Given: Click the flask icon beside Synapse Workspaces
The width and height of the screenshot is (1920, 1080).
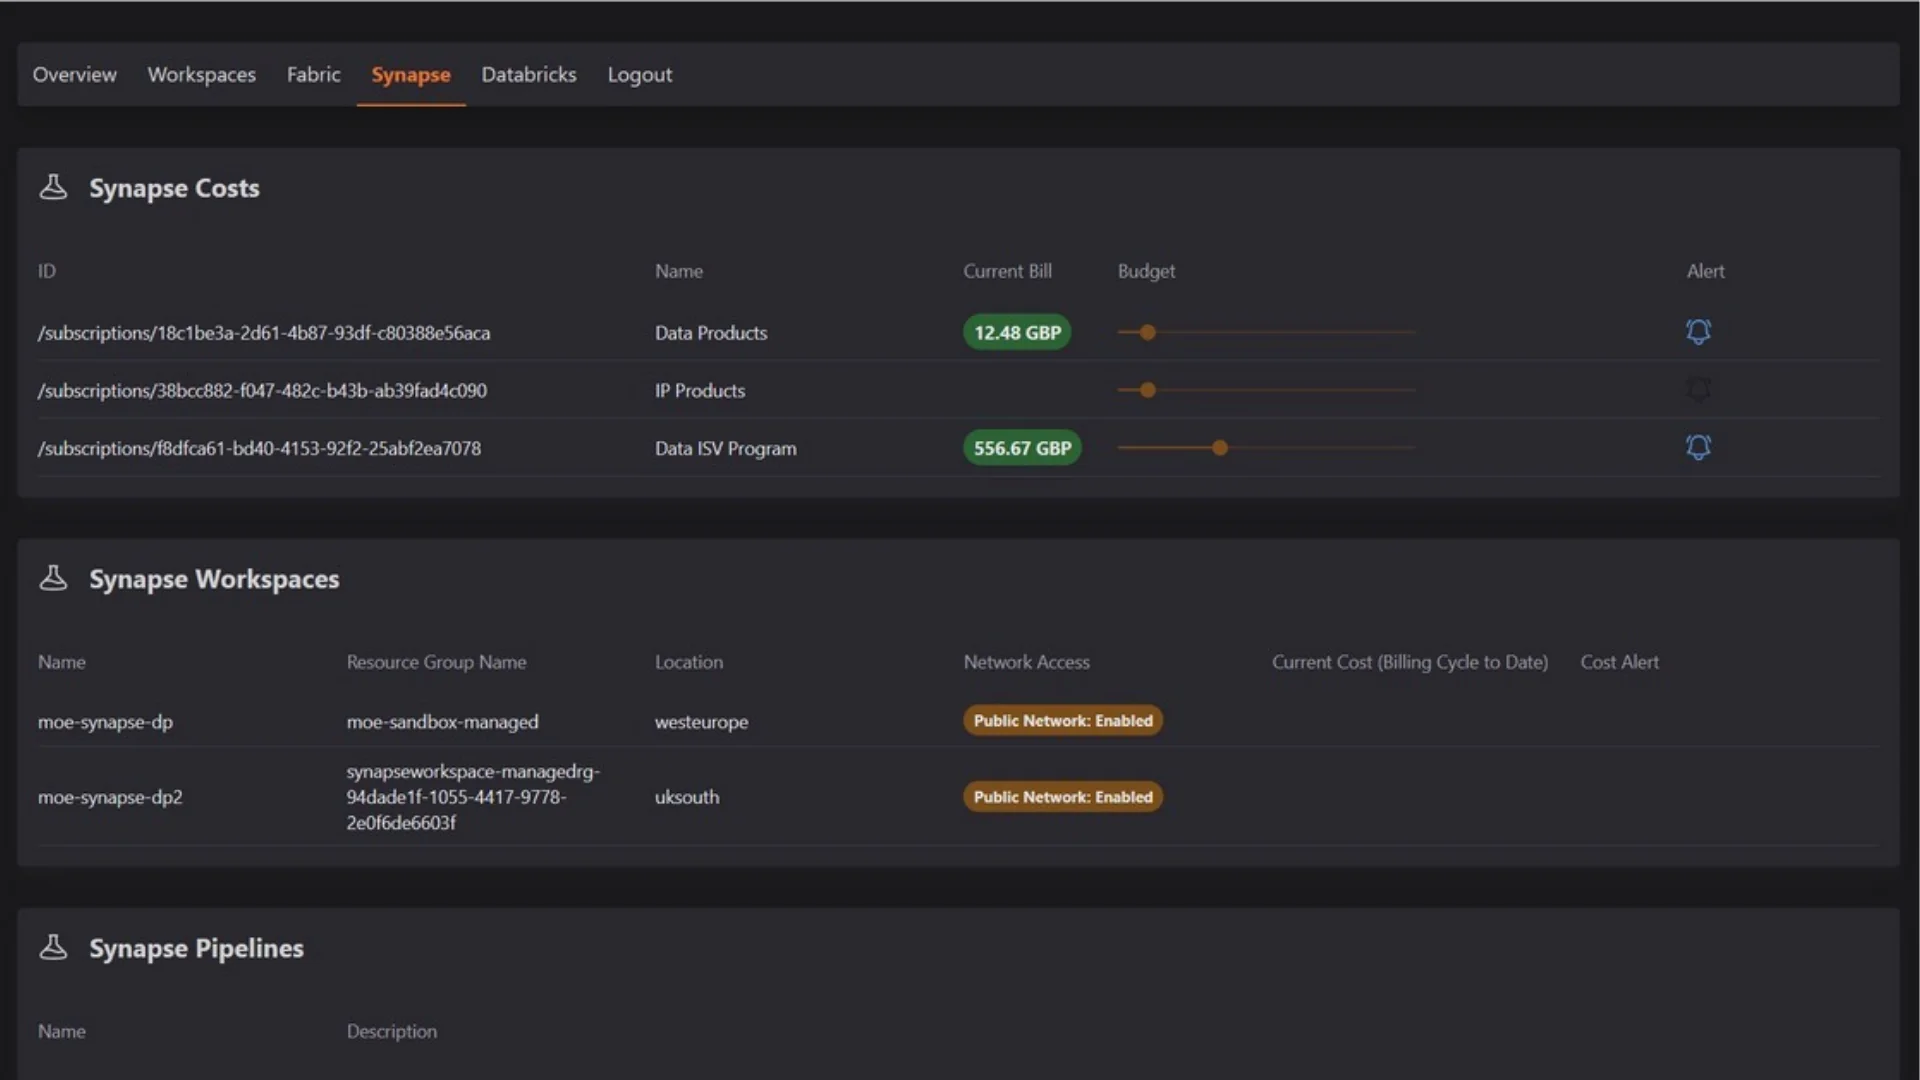Looking at the screenshot, I should (x=53, y=578).
